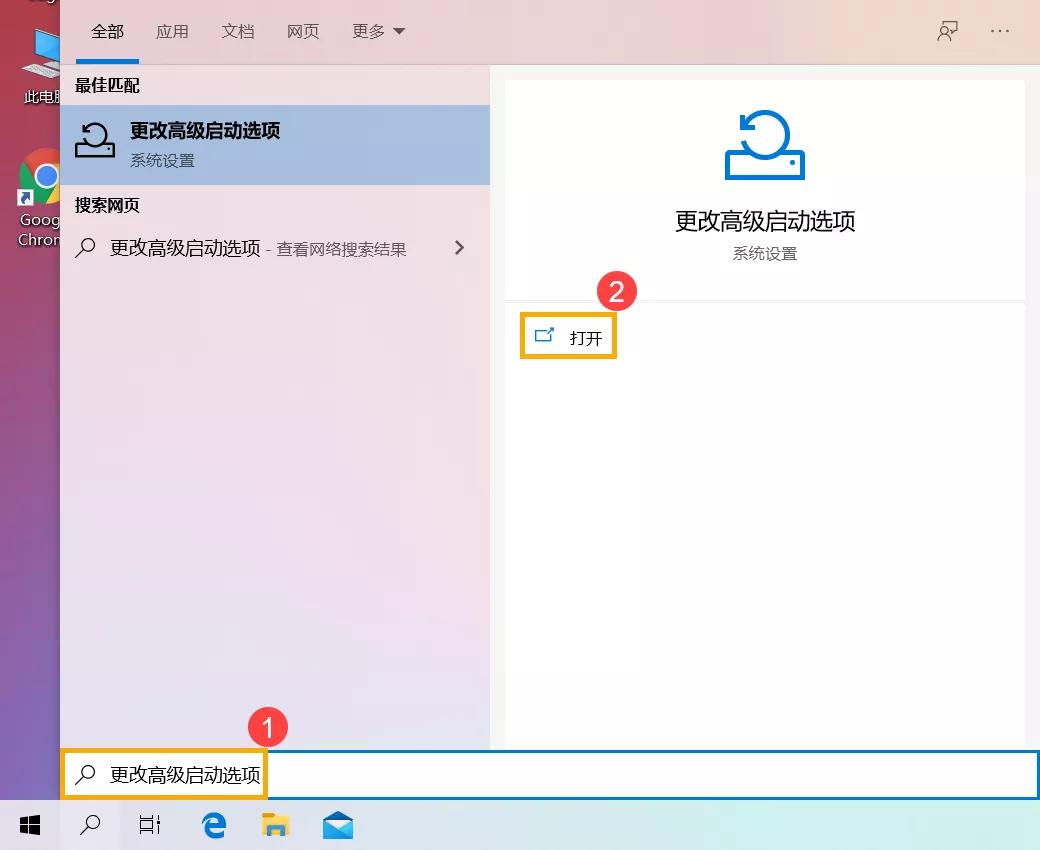Open Microsoft Edge from the taskbar
1040x850 pixels.
[x=213, y=825]
